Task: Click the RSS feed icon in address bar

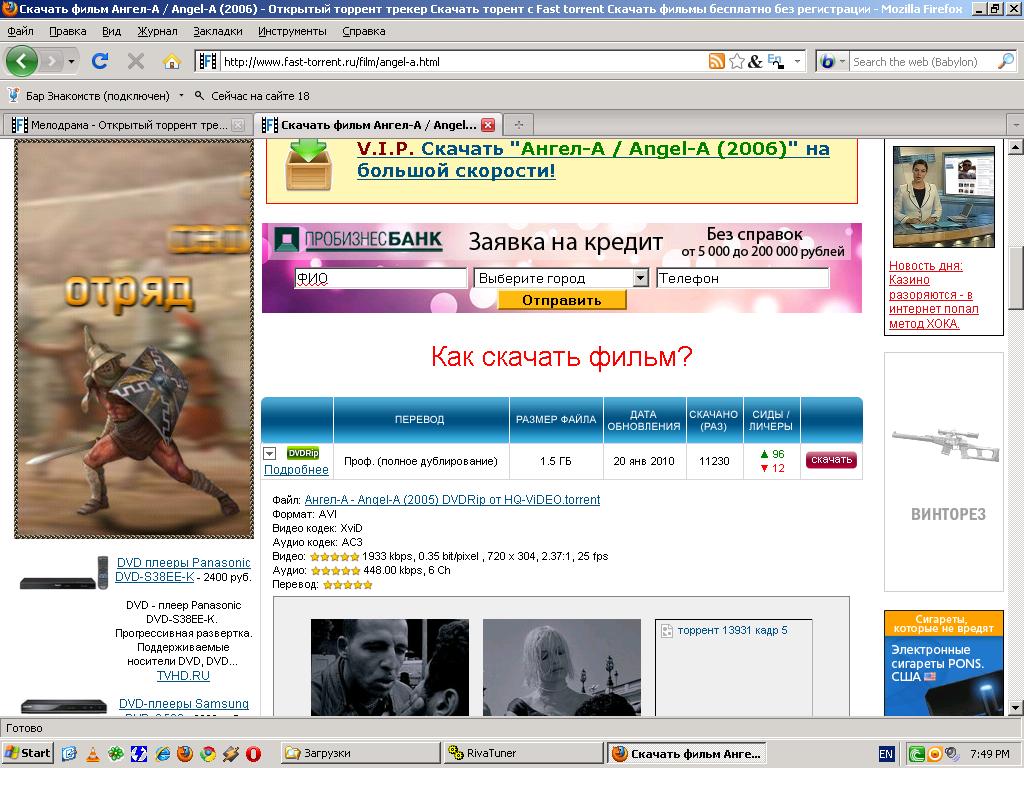Action: pos(716,61)
